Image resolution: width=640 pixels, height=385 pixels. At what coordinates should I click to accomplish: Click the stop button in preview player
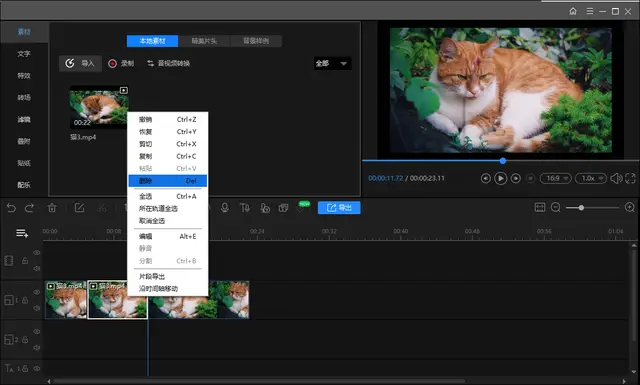(x=530, y=178)
